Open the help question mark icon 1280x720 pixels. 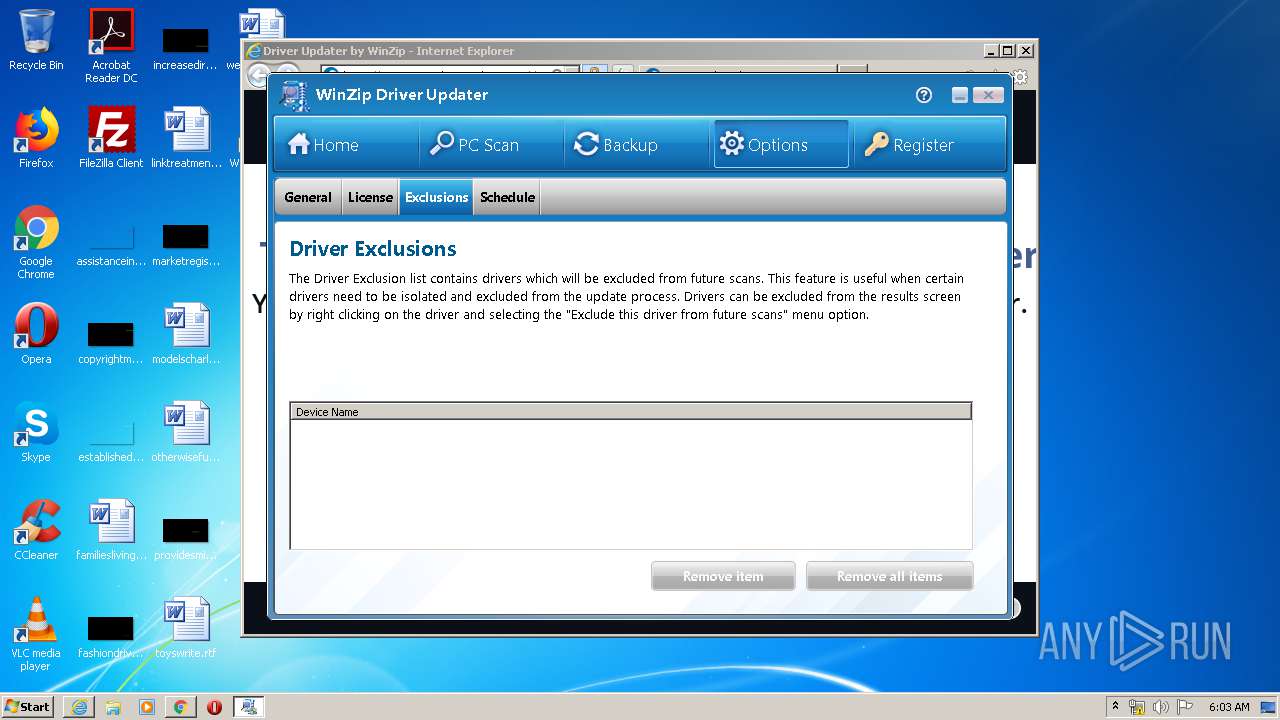point(924,95)
